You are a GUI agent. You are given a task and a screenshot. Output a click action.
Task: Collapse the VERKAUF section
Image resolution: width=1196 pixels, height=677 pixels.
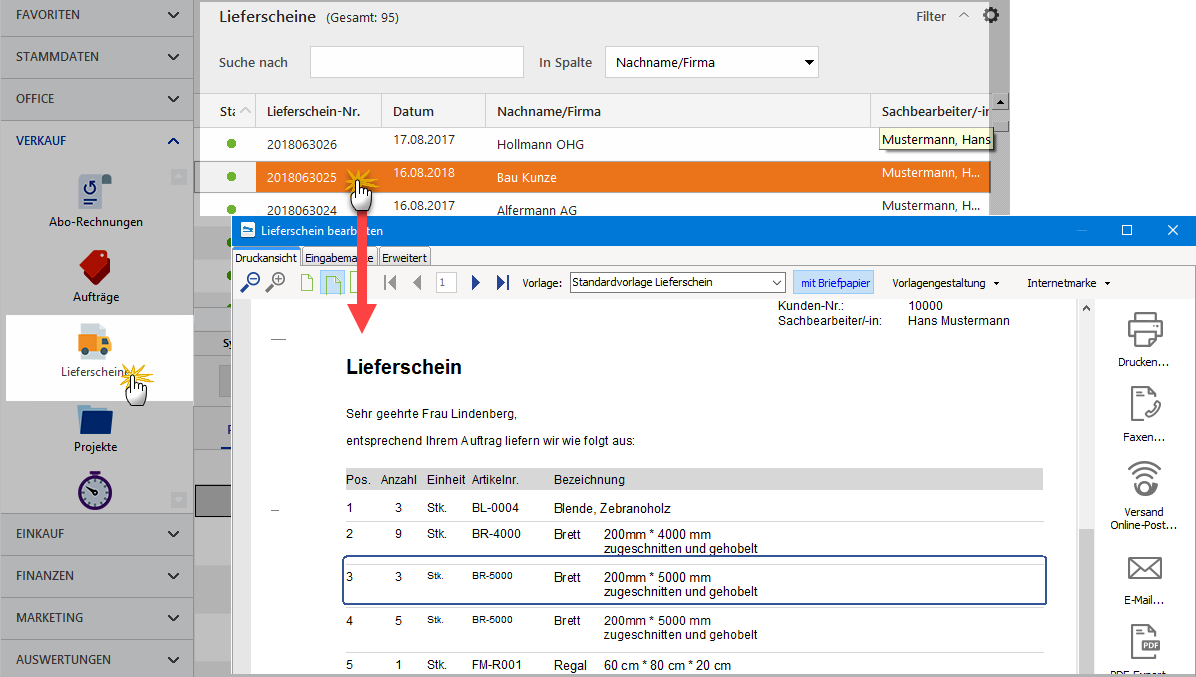(96, 141)
